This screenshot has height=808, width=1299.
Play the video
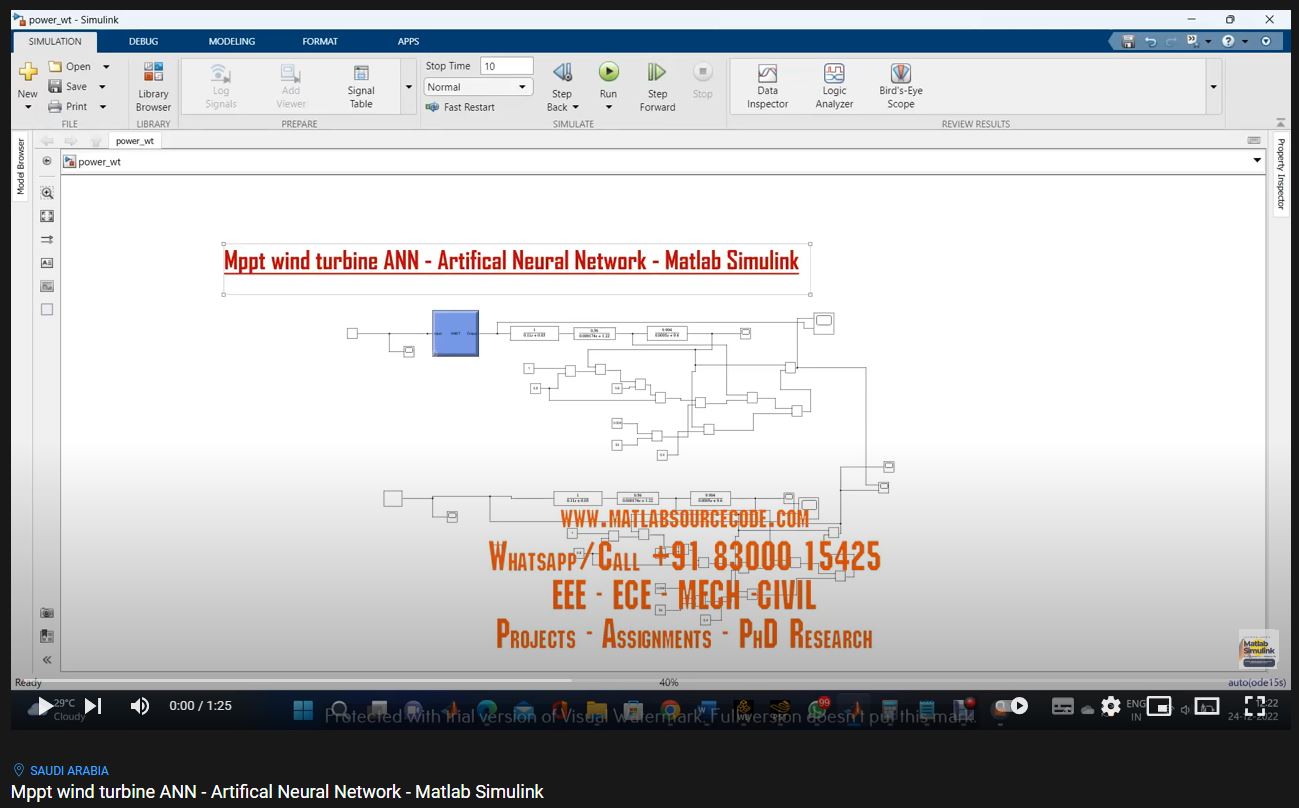click(45, 706)
